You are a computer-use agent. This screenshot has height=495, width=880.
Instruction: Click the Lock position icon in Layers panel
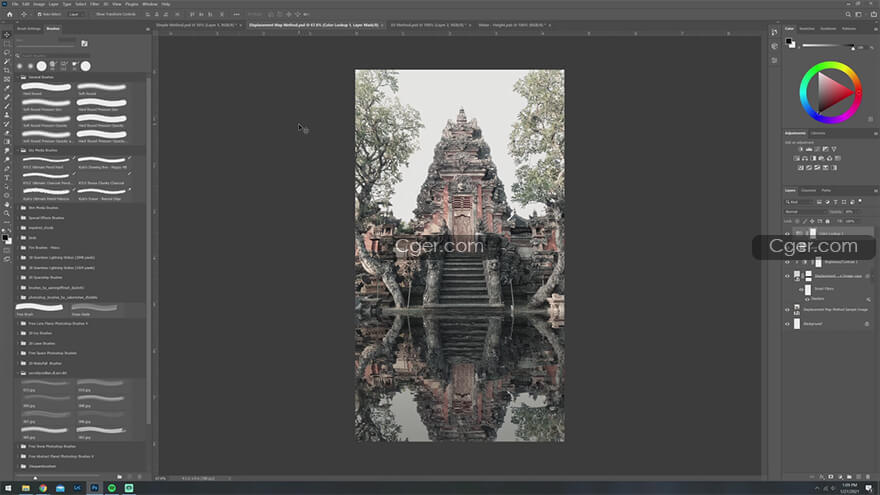[x=812, y=221]
